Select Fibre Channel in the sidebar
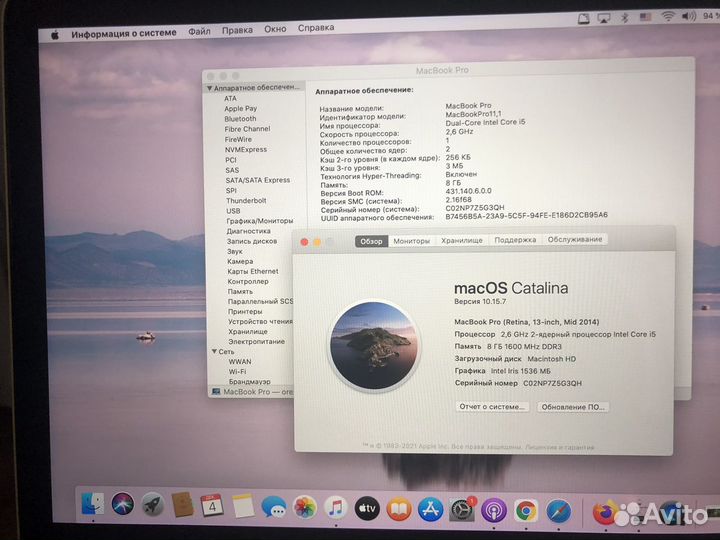The width and height of the screenshot is (720, 540). (x=248, y=129)
